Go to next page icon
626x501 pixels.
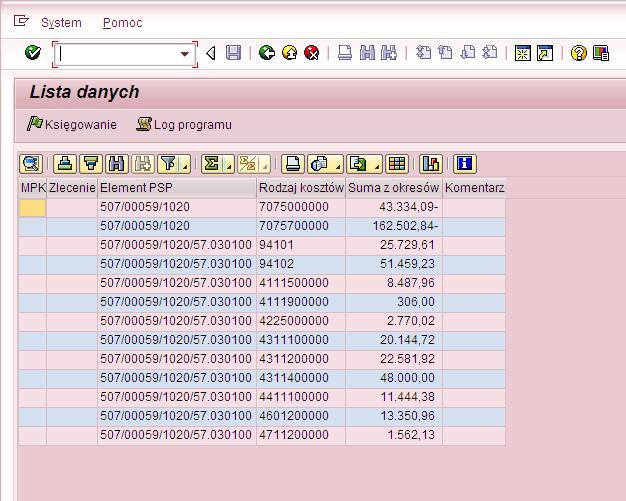point(468,53)
